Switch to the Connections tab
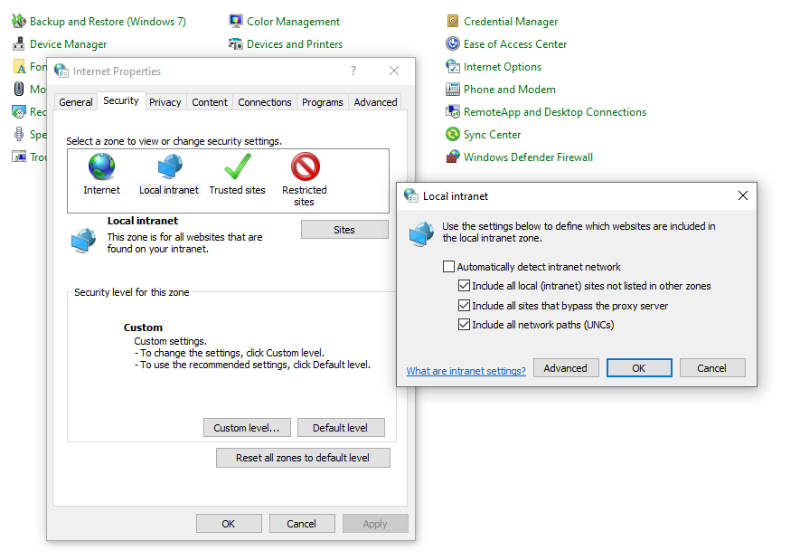Viewport: 800px width, 560px height. (x=264, y=102)
